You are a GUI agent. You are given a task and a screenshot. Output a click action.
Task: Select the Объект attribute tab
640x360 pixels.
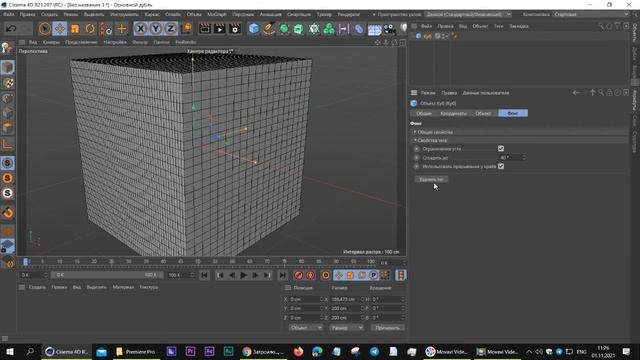pos(483,113)
